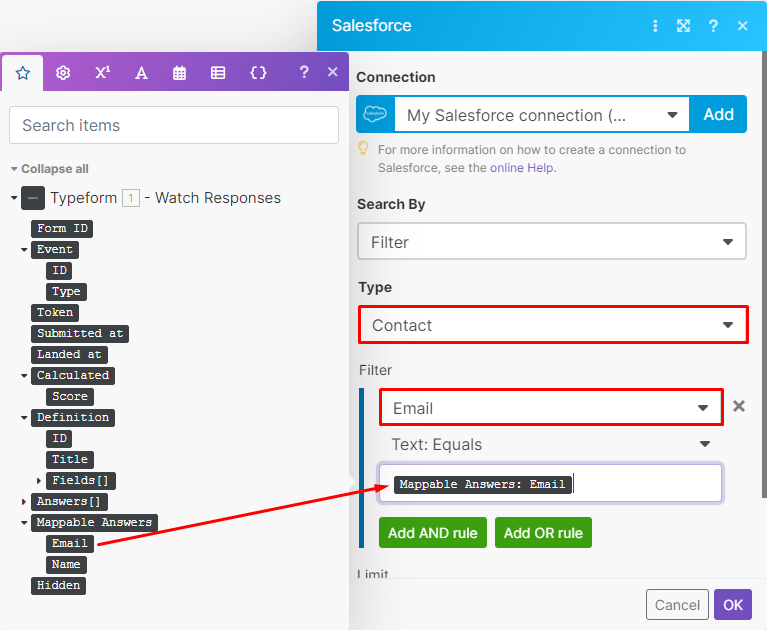Open the starred favorites tab in mapping panel
Viewport: 767px width, 630px height.
tap(23, 73)
